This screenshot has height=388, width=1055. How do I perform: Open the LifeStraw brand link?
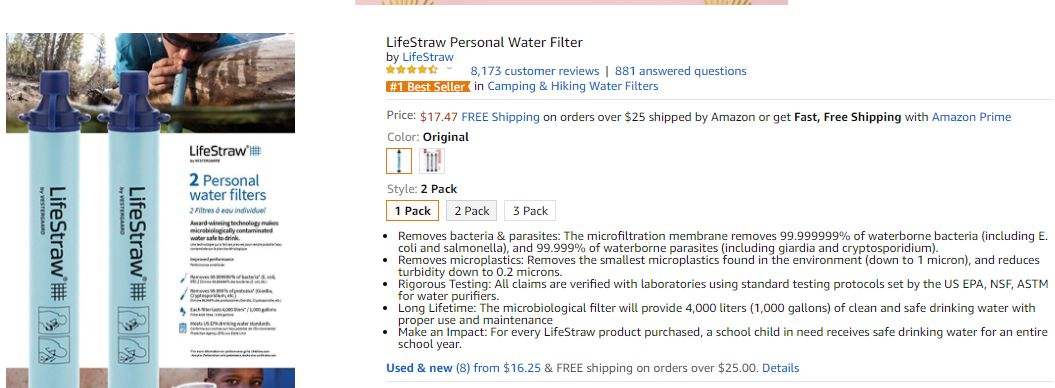[428, 57]
